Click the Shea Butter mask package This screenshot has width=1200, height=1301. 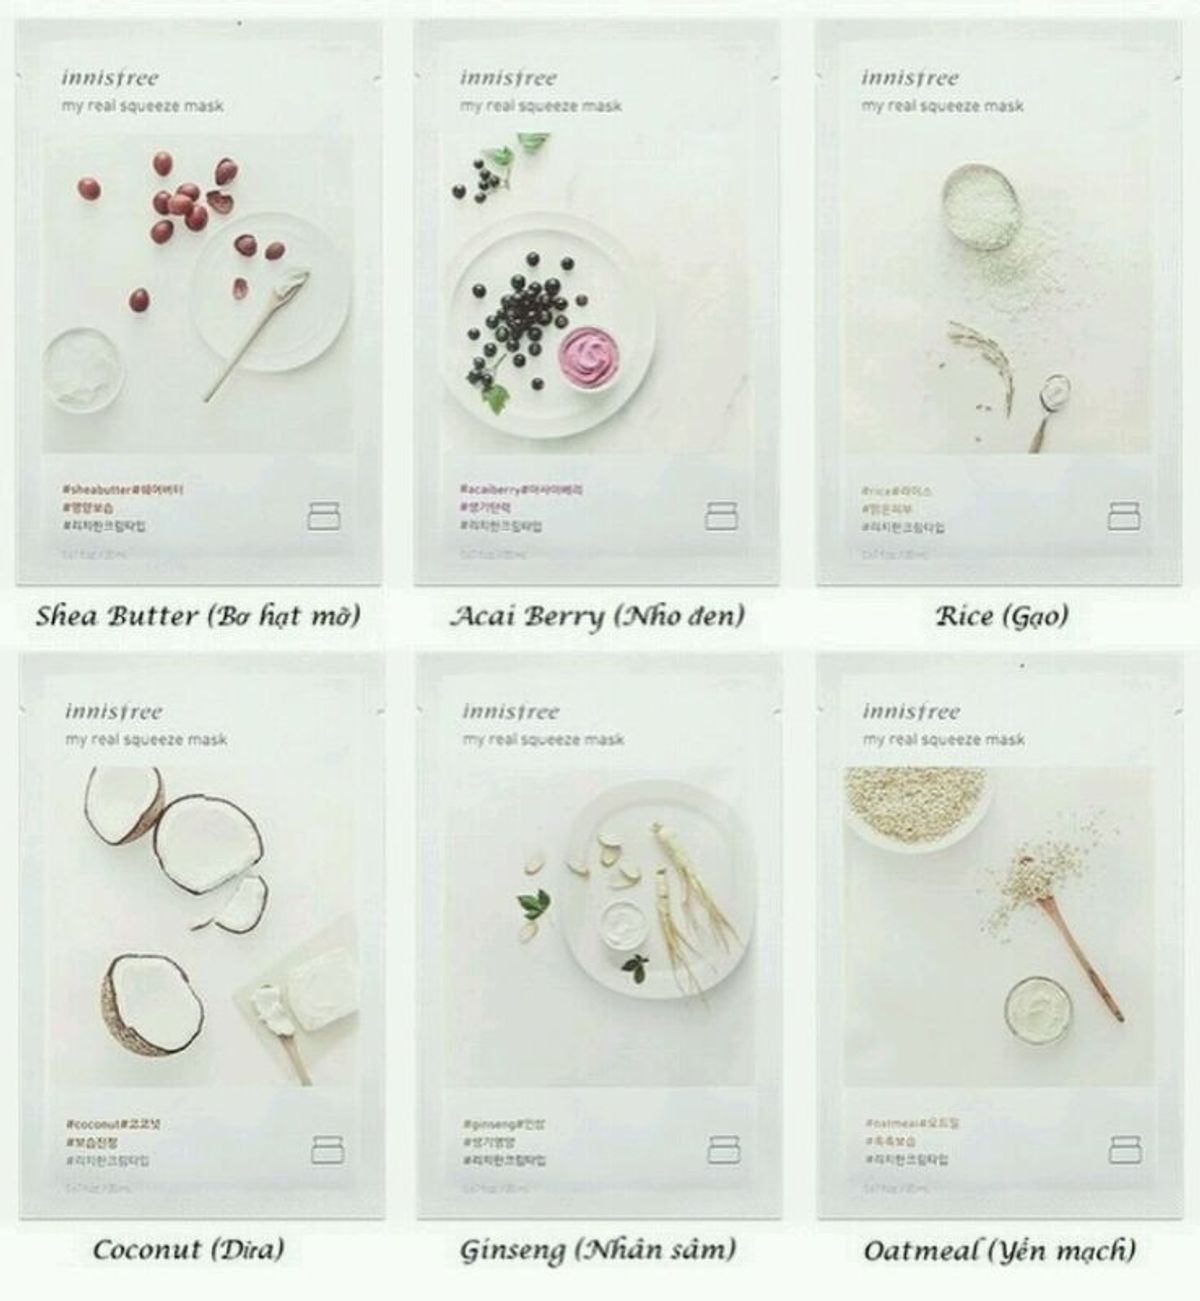200,302
